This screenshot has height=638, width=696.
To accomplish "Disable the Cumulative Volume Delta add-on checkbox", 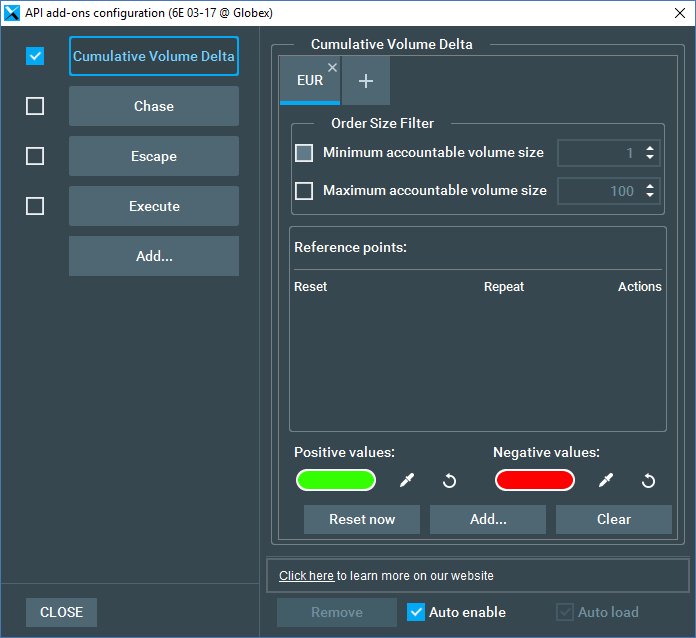I will (x=35, y=56).
